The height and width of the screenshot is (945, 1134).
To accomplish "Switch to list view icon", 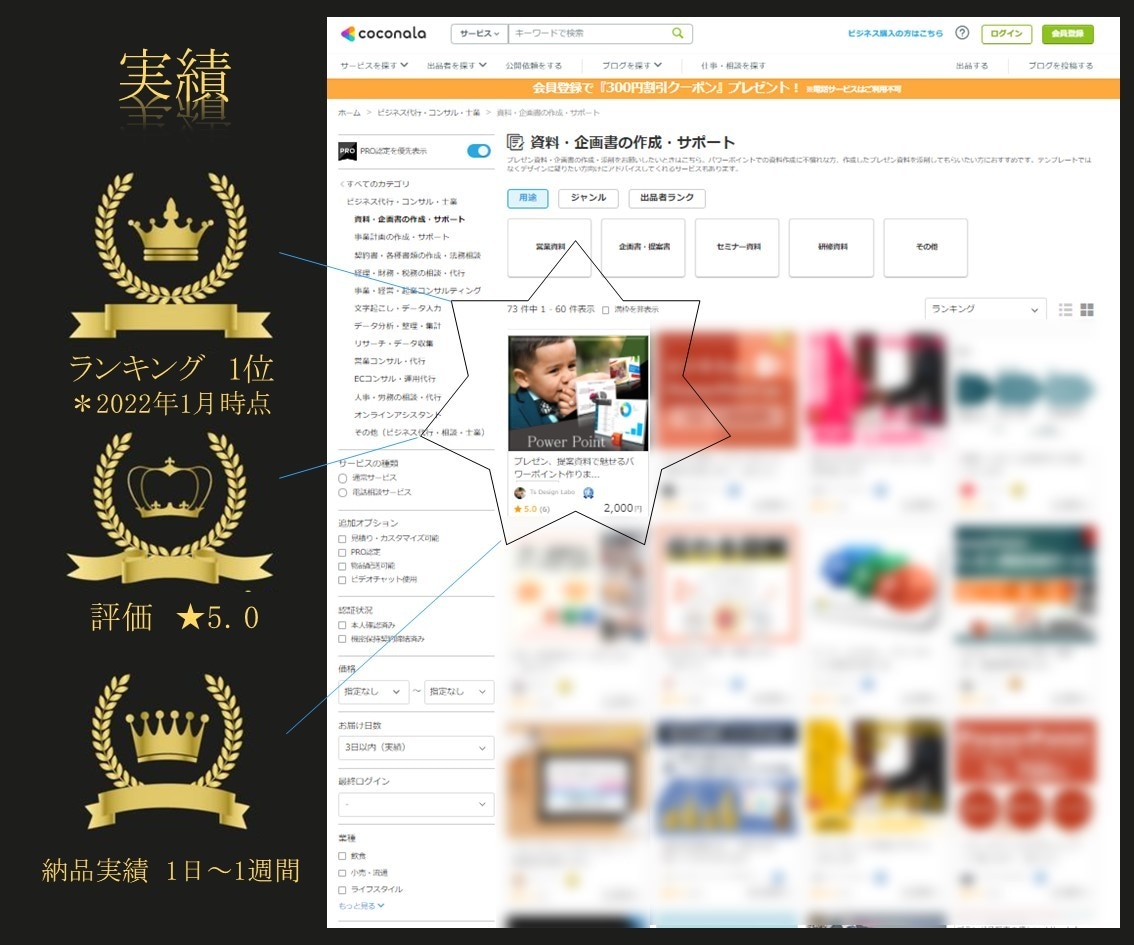I will click(1065, 309).
